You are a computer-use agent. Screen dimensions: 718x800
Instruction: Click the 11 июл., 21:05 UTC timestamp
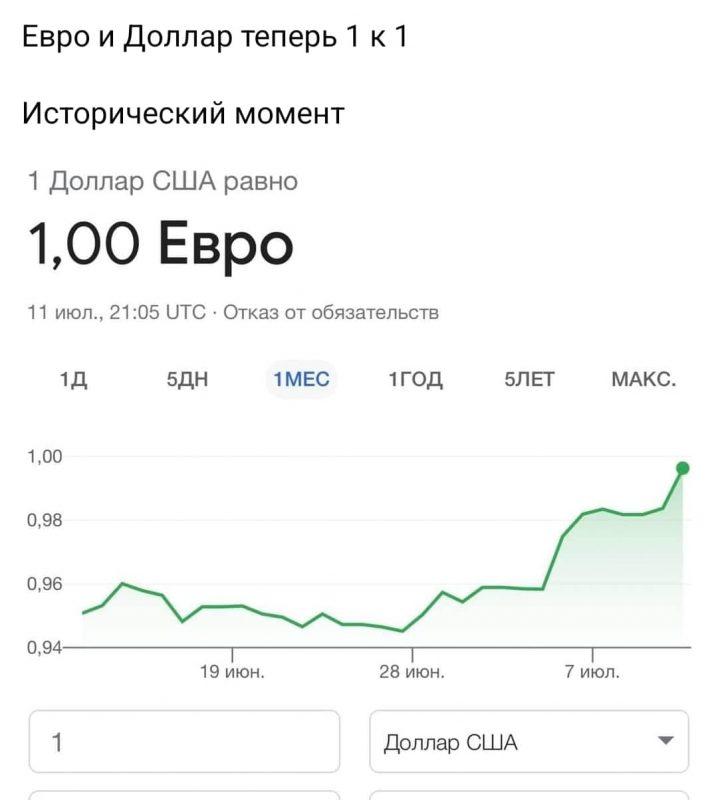pos(116,313)
